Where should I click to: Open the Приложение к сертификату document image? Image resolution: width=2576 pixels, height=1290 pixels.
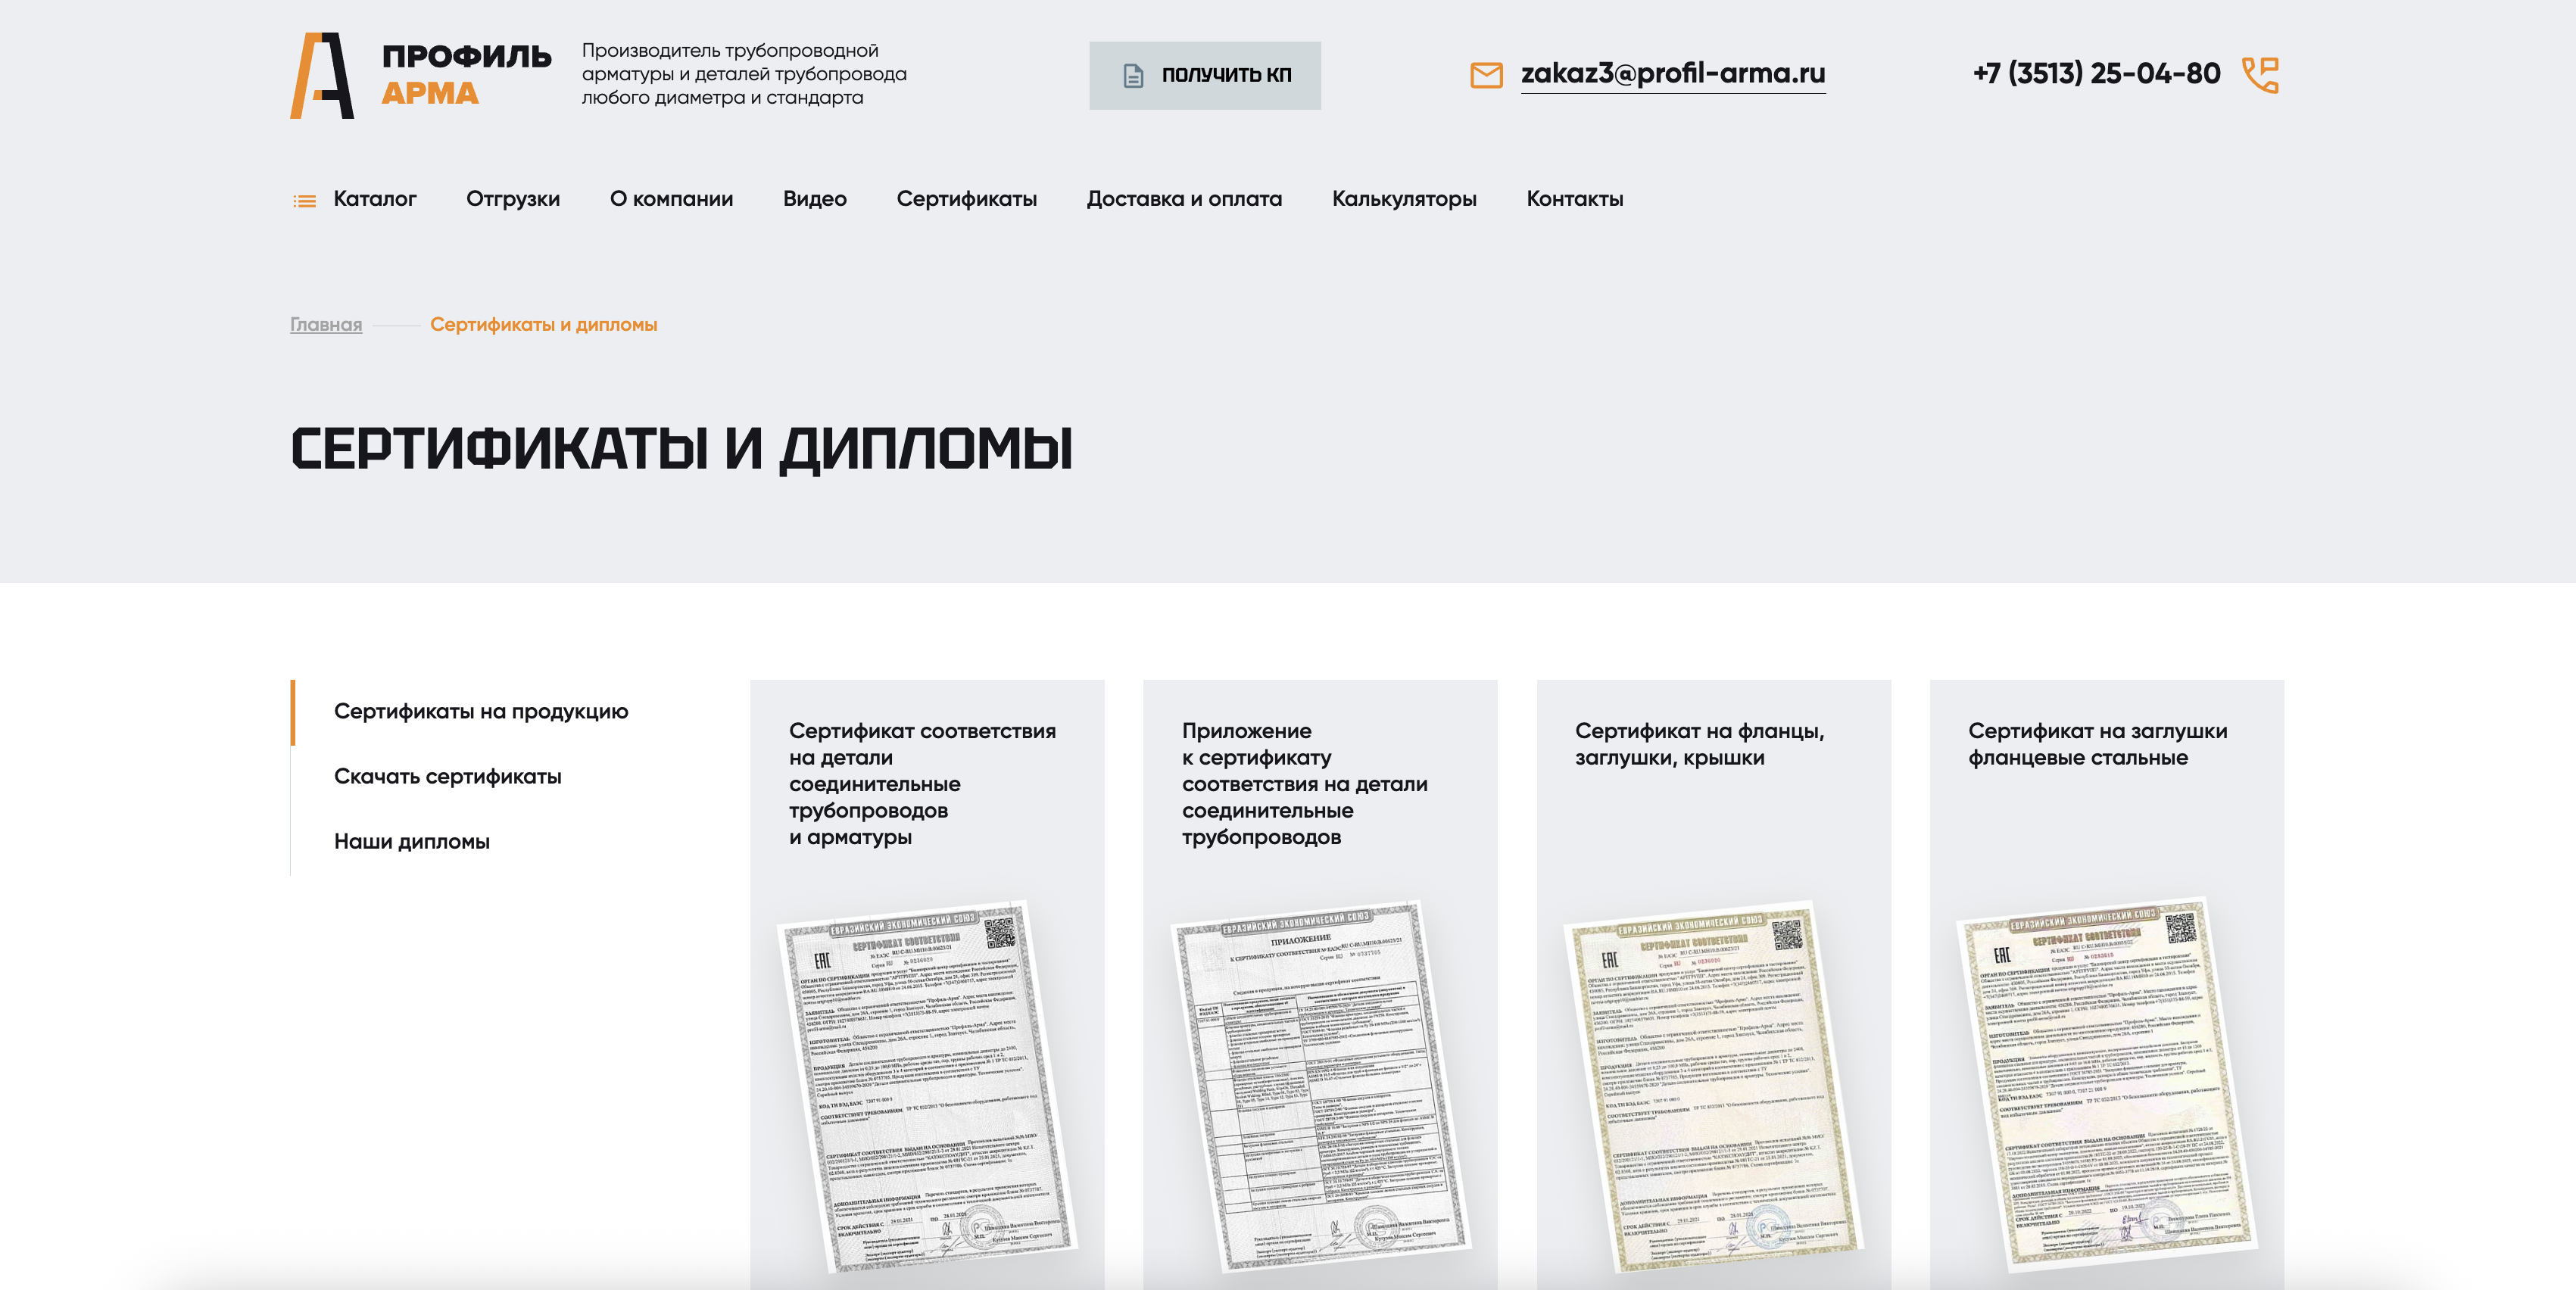point(1319,1085)
